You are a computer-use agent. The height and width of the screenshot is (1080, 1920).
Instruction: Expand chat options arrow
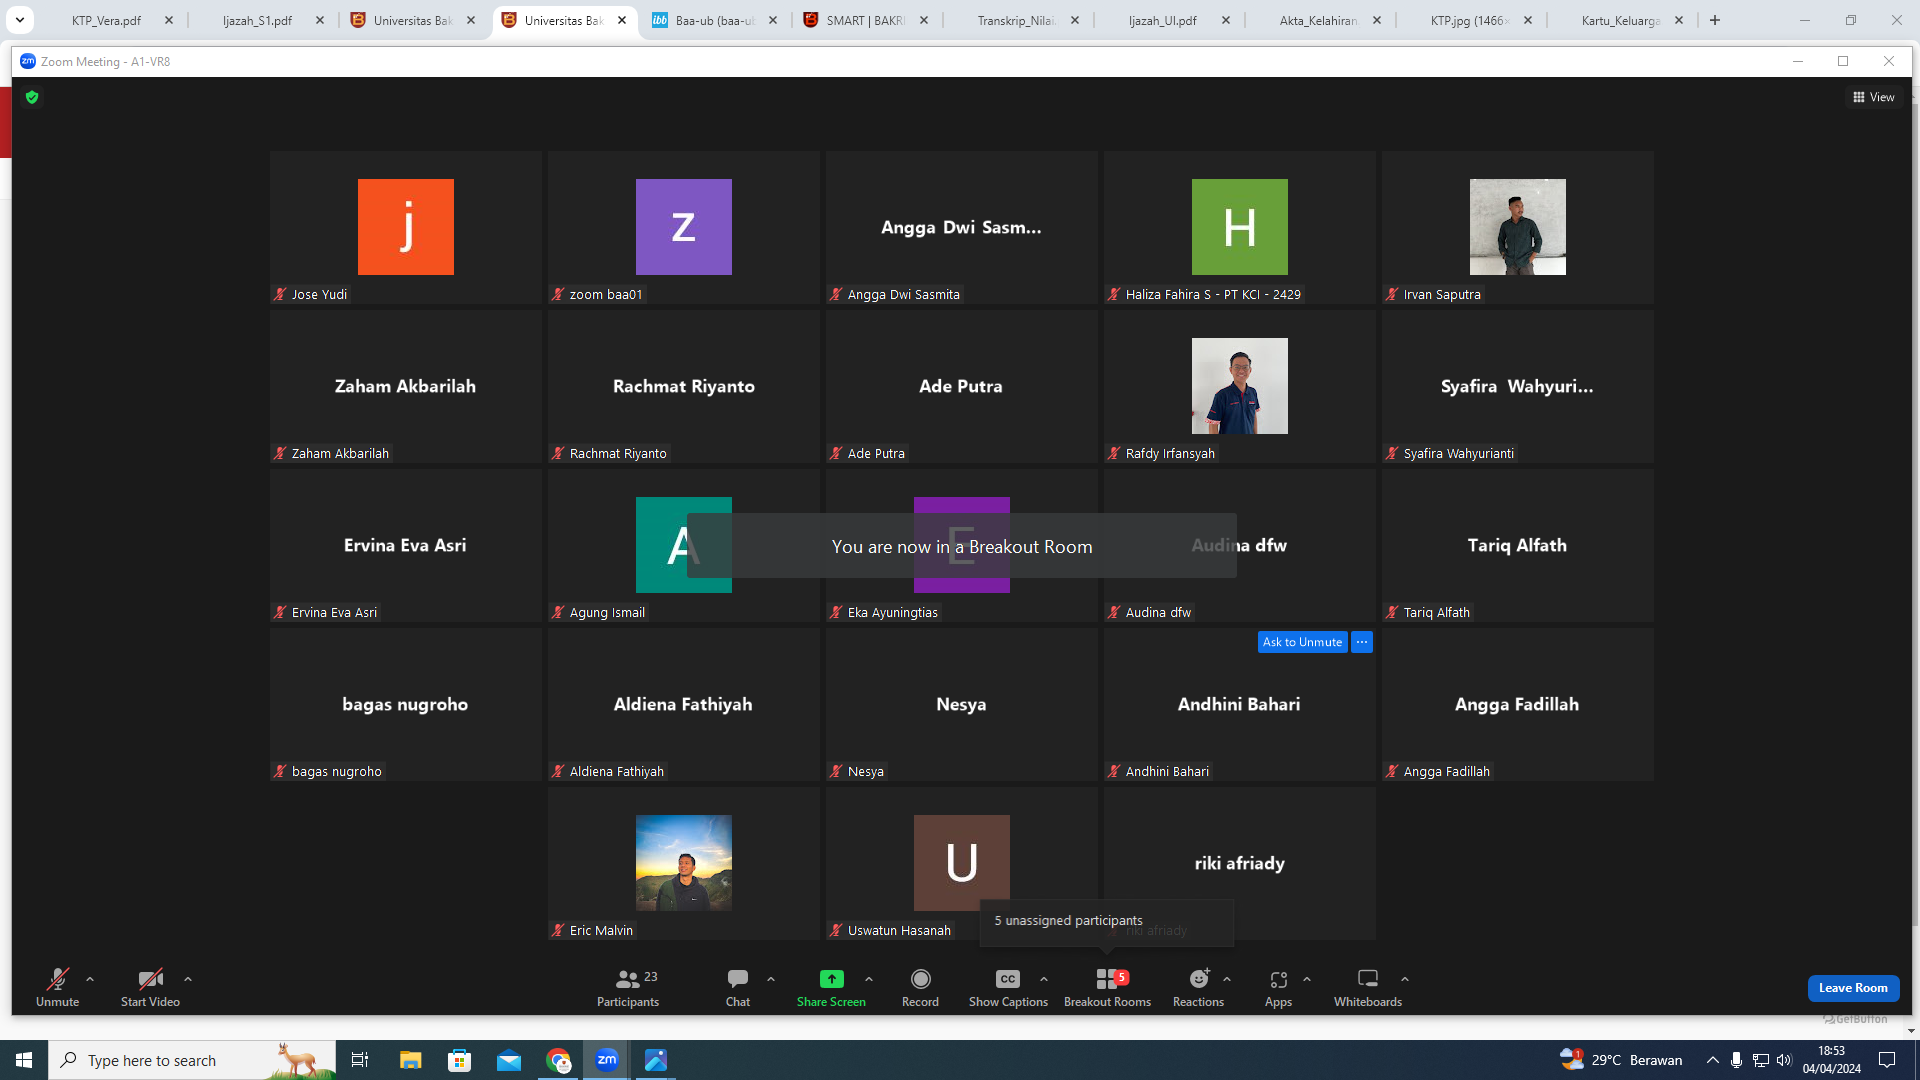[x=771, y=979]
